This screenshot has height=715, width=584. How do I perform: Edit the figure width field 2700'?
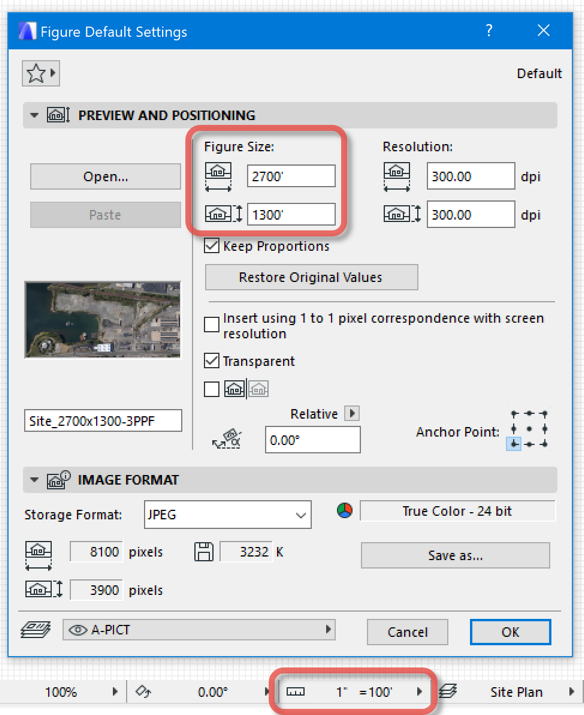pos(291,176)
